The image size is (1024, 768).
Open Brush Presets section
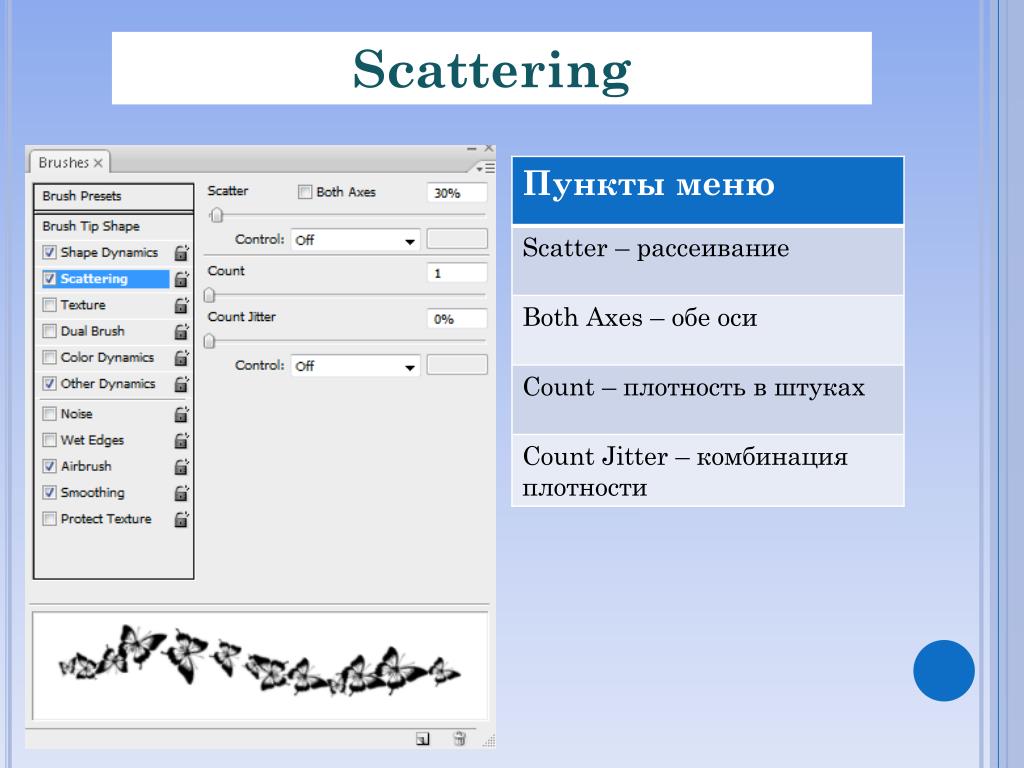114,196
